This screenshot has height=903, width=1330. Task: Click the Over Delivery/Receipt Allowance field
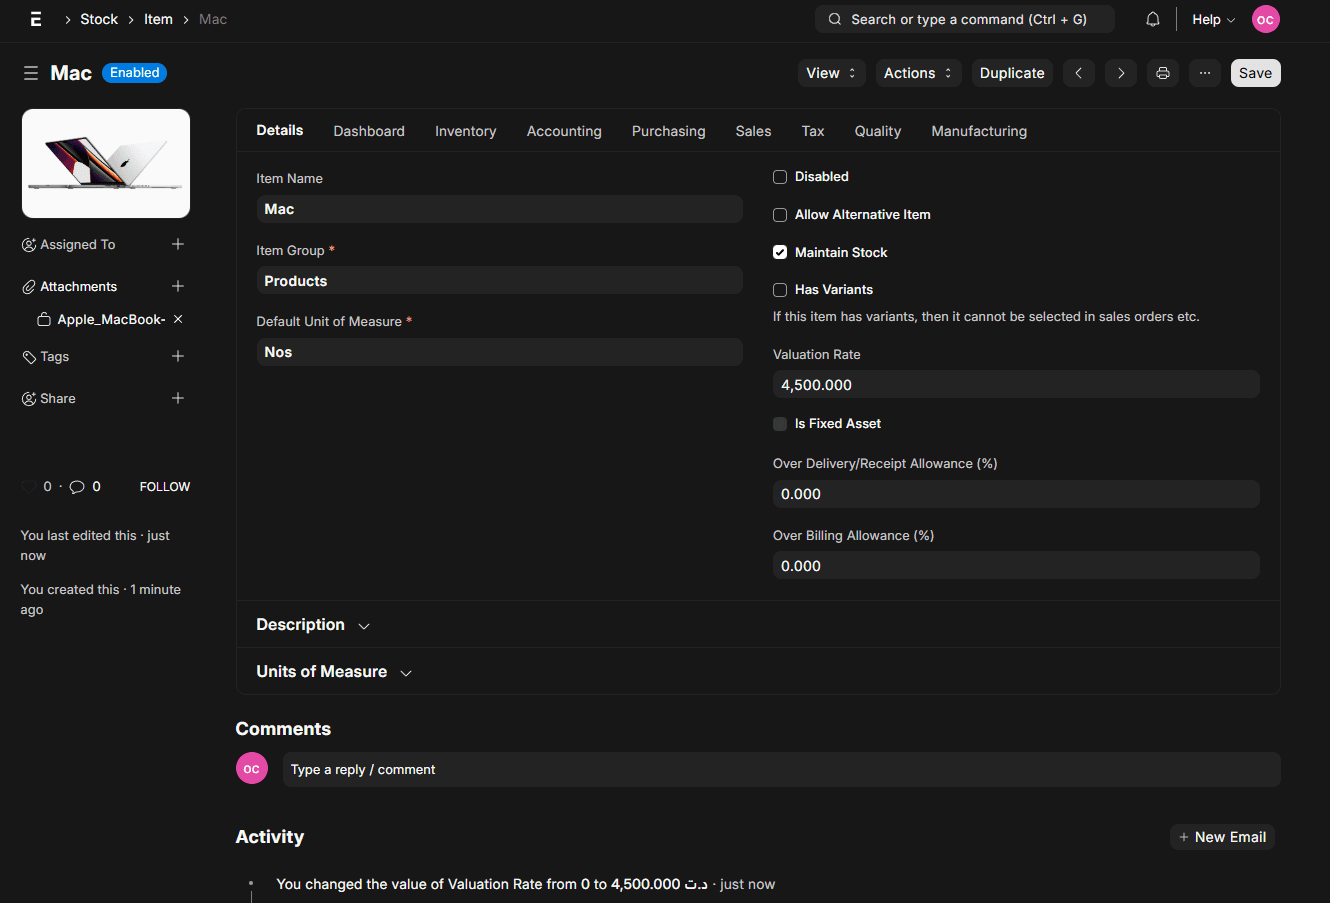coord(1016,494)
